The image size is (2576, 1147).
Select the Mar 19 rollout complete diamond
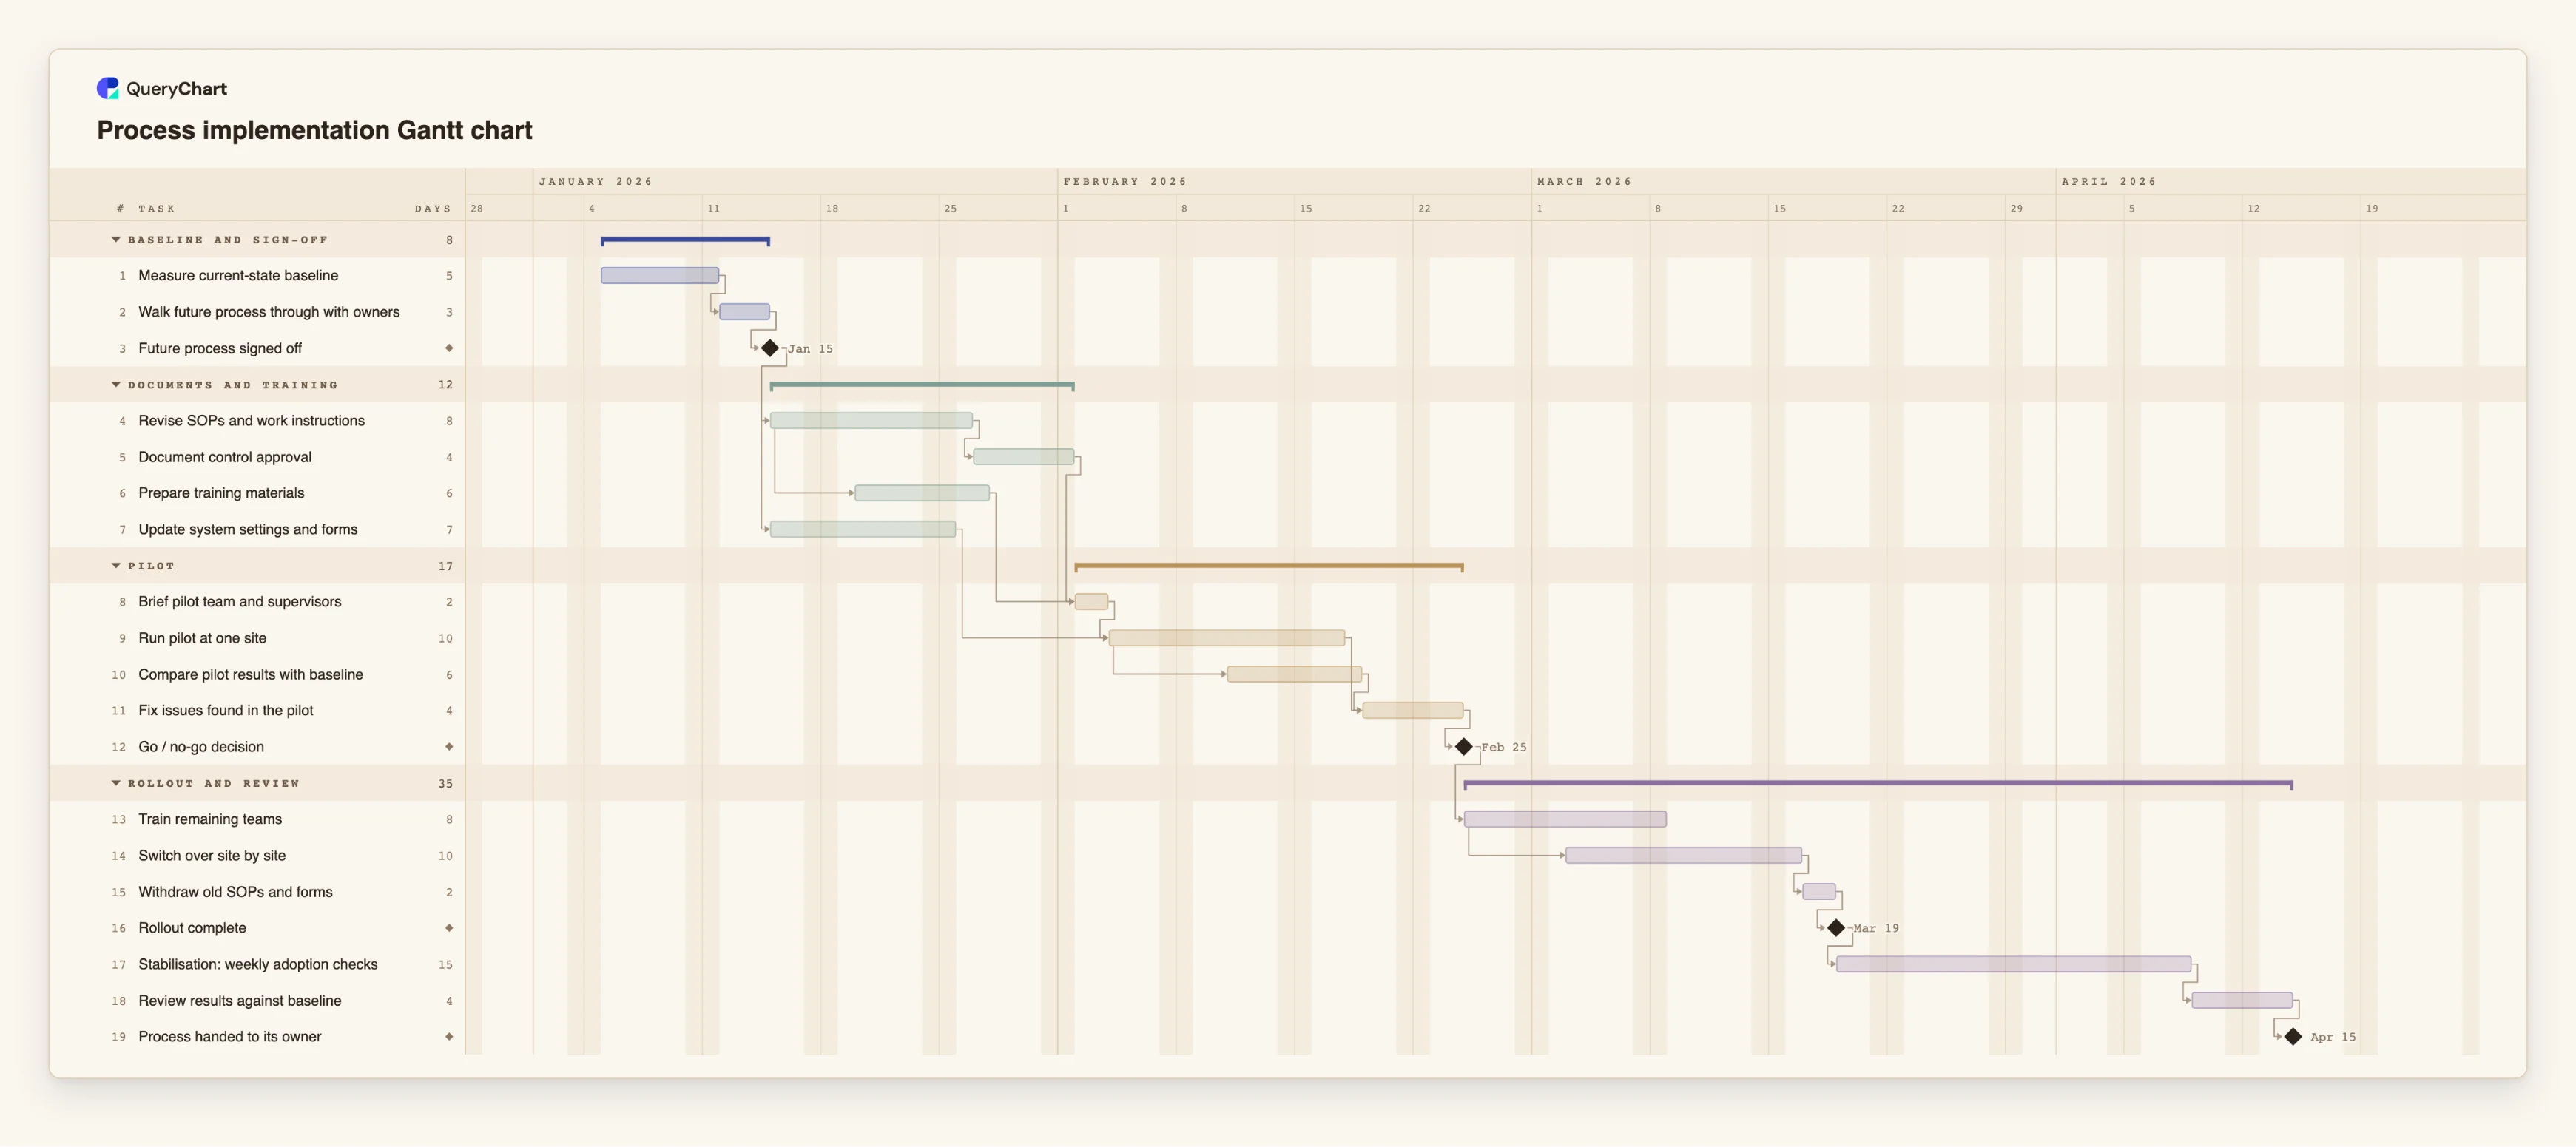[1836, 928]
